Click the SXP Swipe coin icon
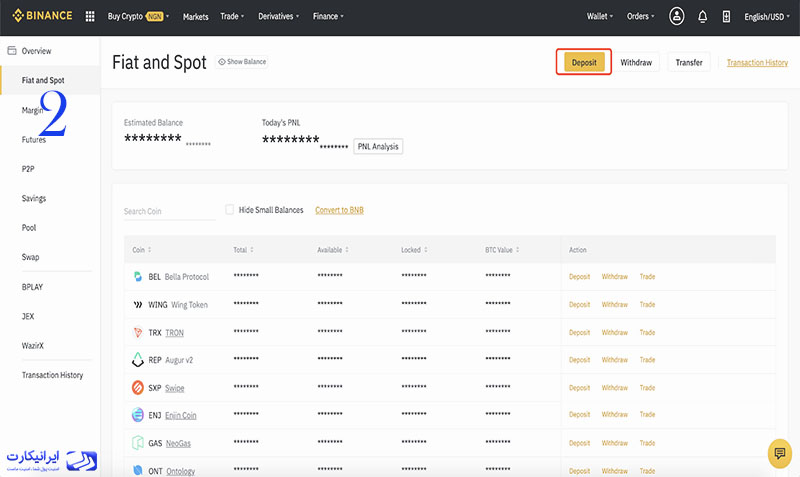Image resolution: width=800 pixels, height=477 pixels. tap(138, 388)
